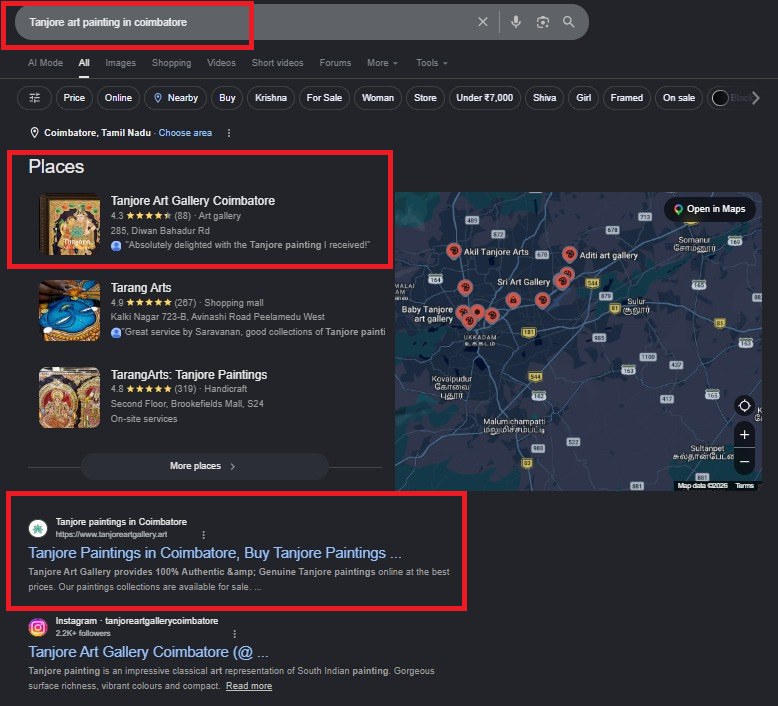The width and height of the screenshot is (778, 706).
Task: Apply the On sale filter chip
Action: (679, 98)
